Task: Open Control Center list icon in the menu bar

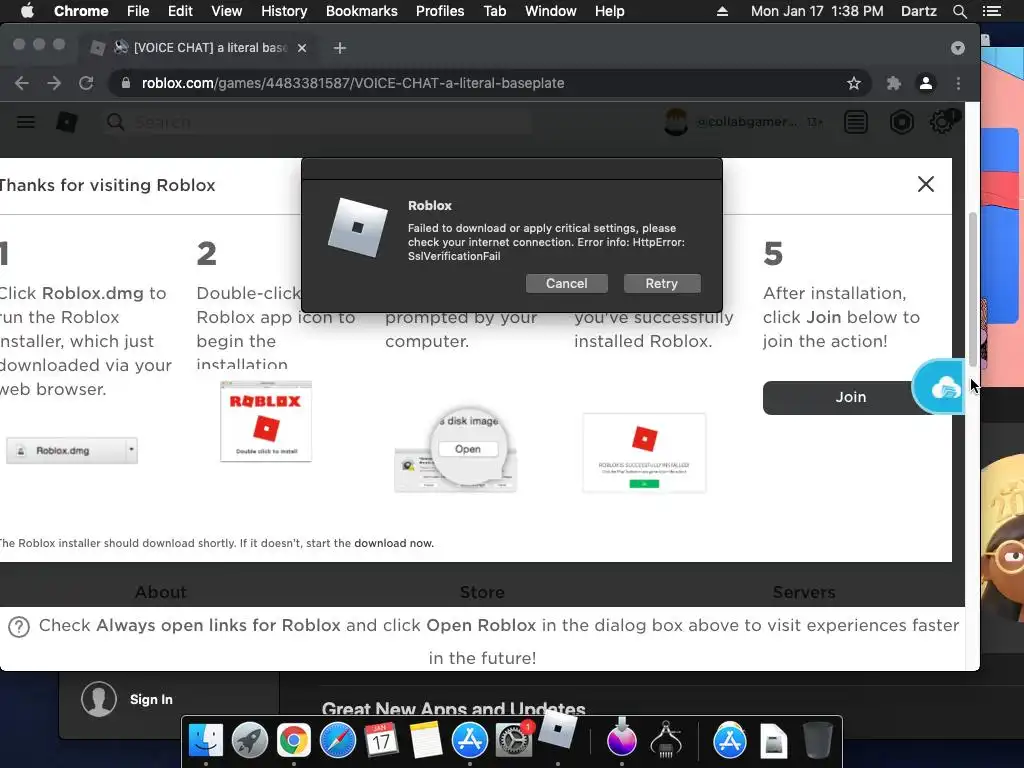Action: pyautogui.click(x=991, y=11)
